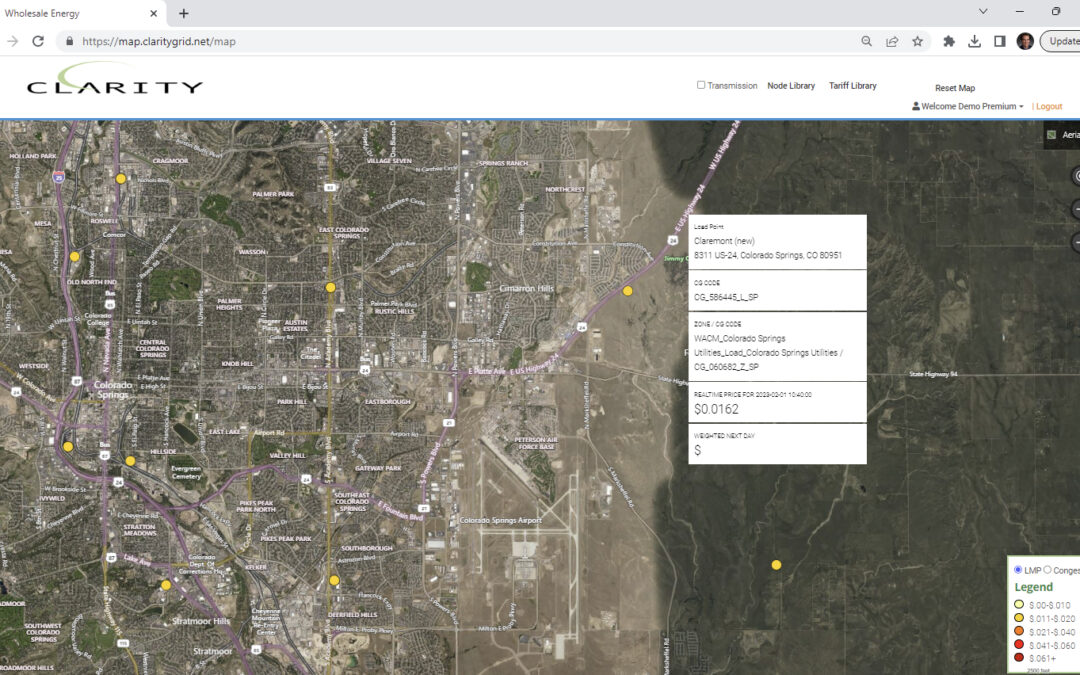Viewport: 1080px width, 675px height.
Task: Reload the page with the refresh icon
Action: pos(38,41)
